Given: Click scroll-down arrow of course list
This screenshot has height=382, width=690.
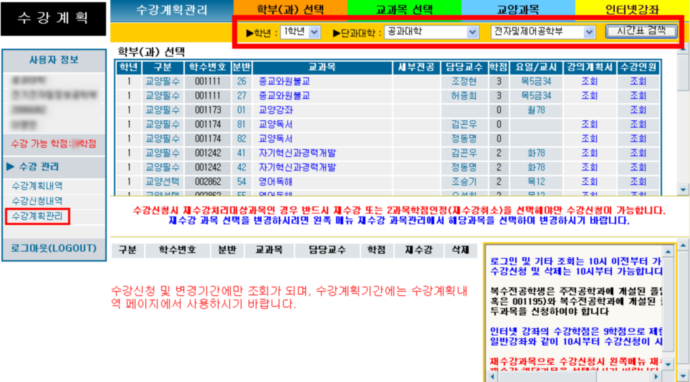Looking at the screenshot, I should tap(683, 190).
